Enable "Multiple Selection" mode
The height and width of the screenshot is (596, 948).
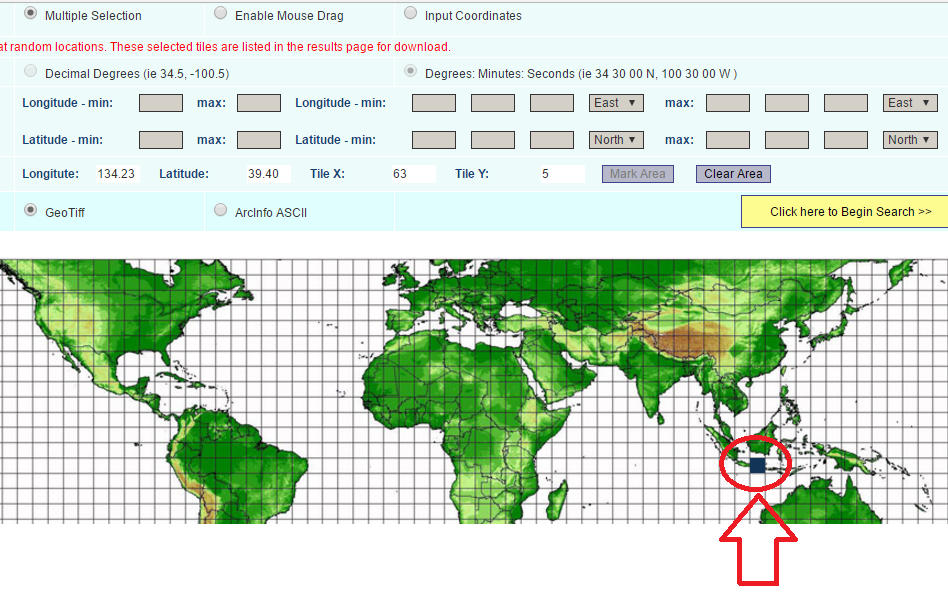[31, 15]
